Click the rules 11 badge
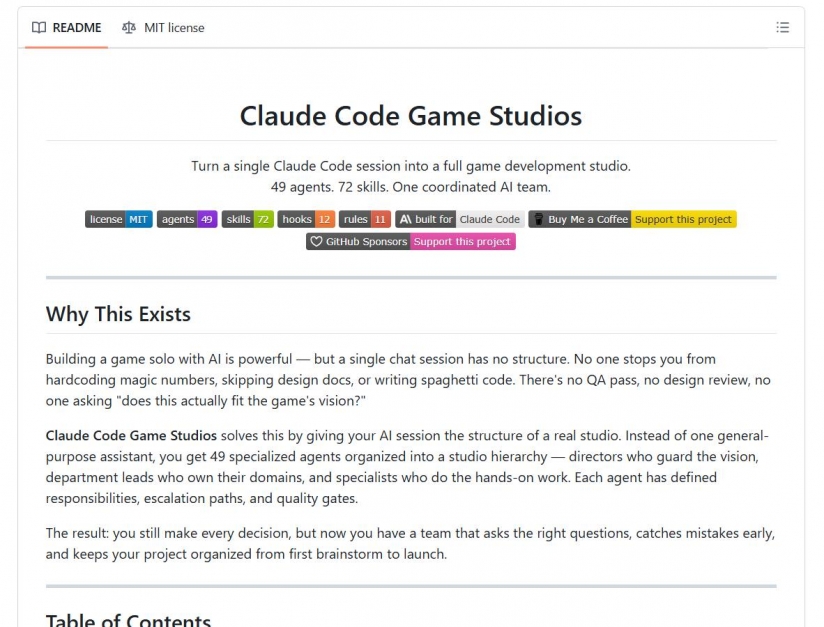 (x=365, y=219)
